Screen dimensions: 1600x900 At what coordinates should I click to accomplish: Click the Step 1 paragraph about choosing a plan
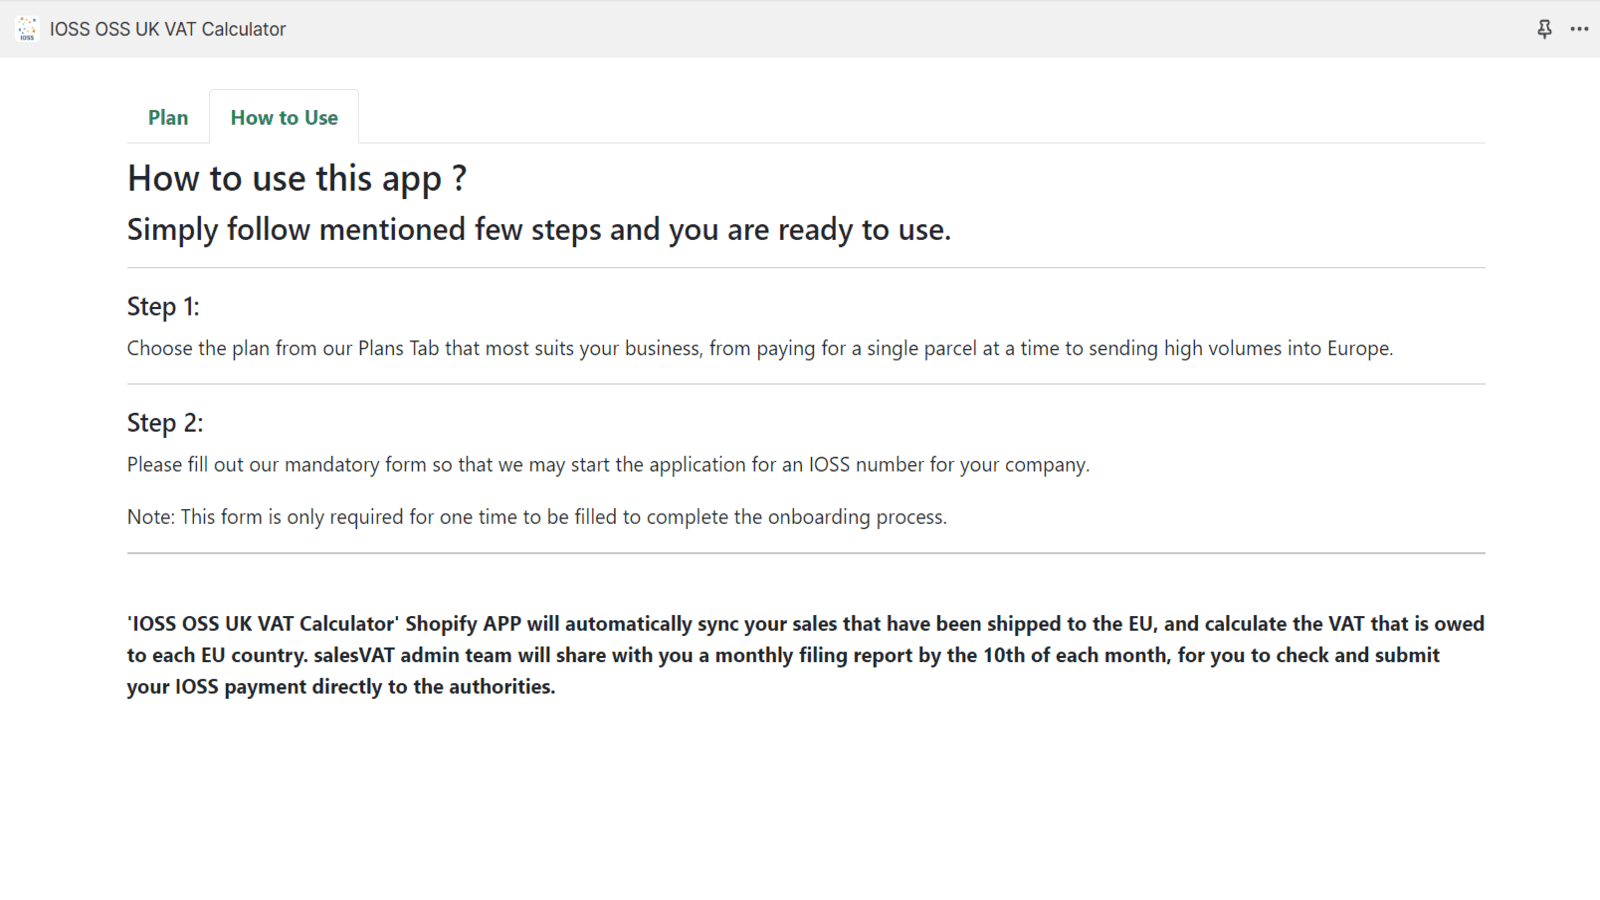tap(759, 349)
